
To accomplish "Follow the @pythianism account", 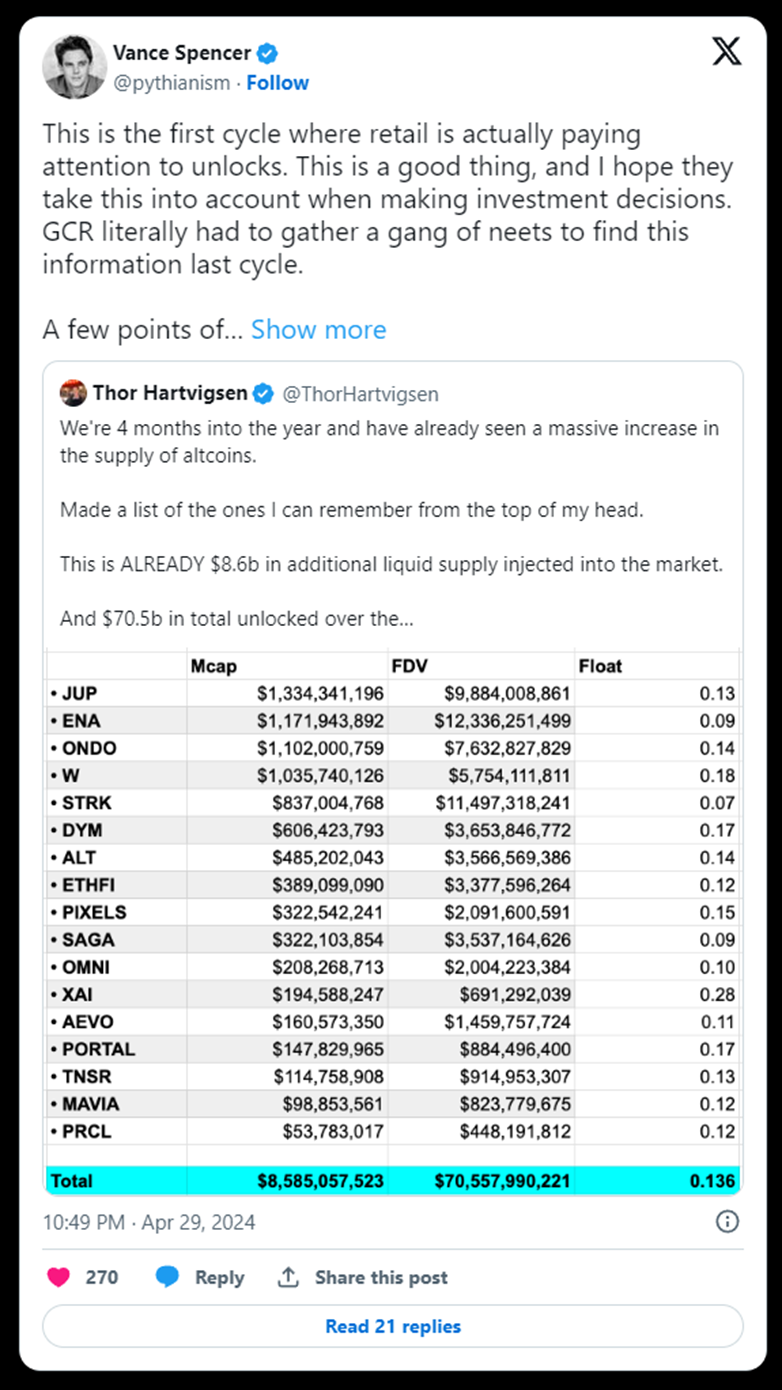I will tap(278, 83).
